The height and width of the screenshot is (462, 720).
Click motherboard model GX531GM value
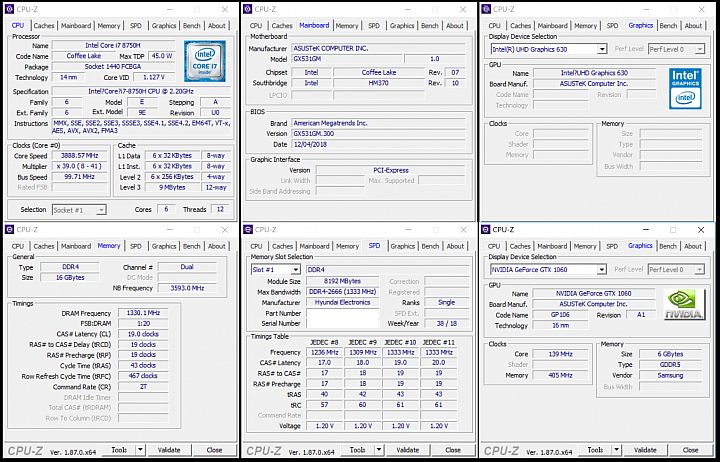(x=347, y=59)
